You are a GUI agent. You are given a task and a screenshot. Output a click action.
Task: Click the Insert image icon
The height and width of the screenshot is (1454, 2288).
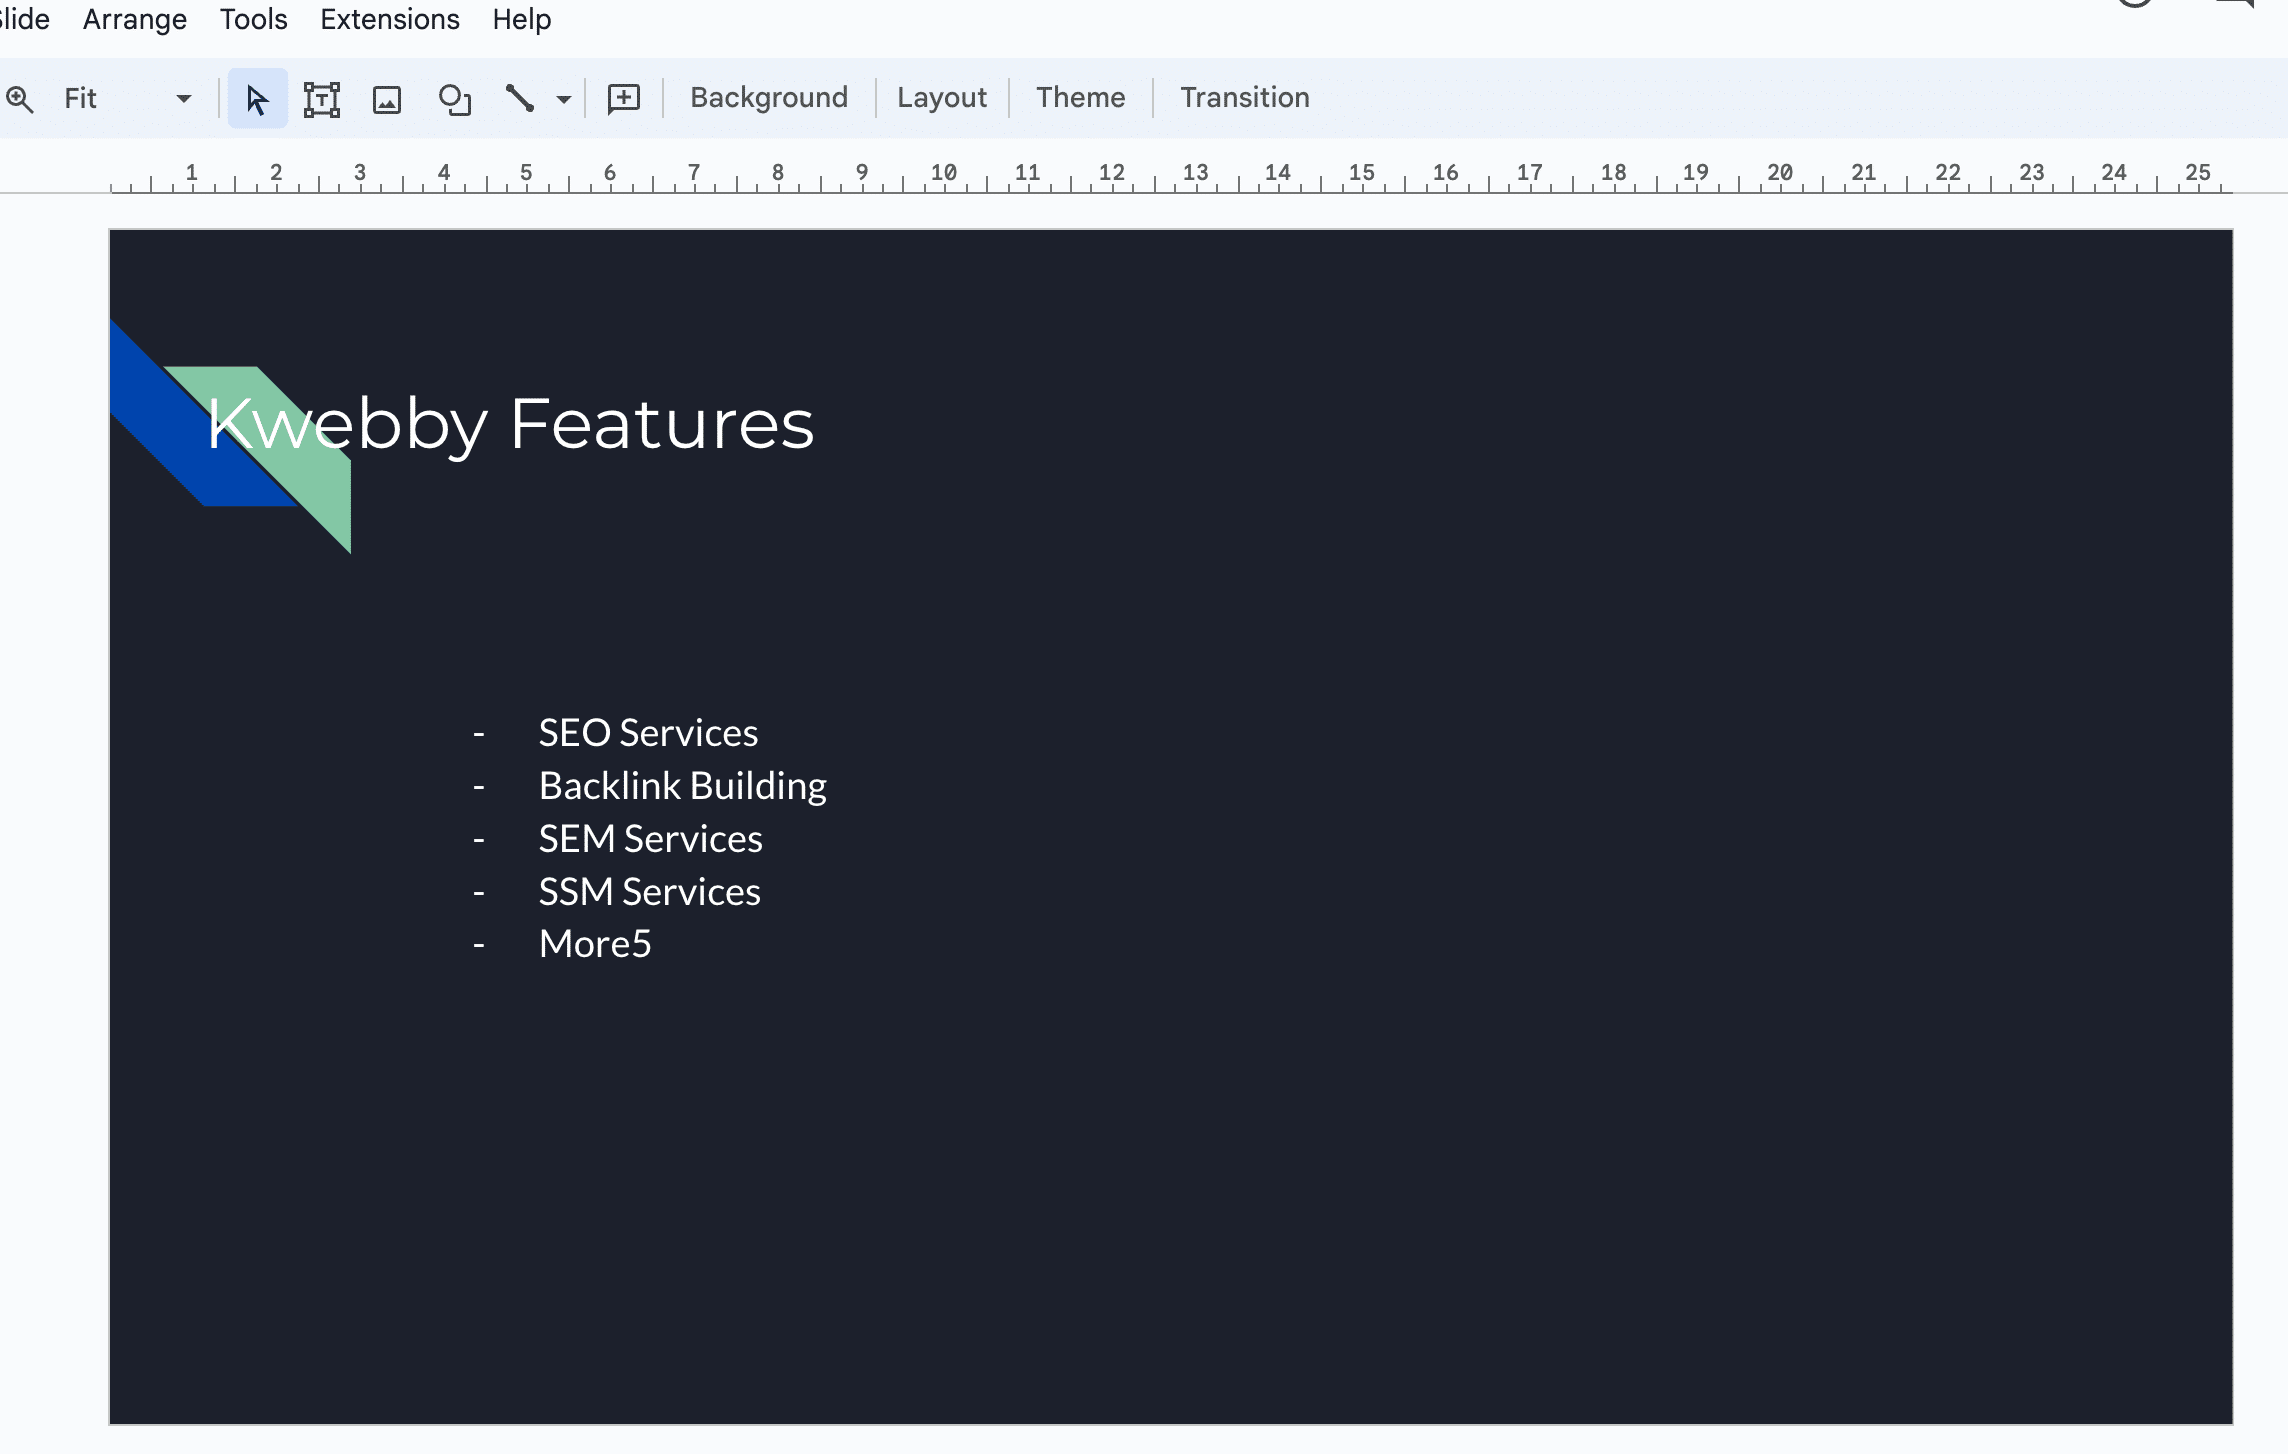coord(387,99)
